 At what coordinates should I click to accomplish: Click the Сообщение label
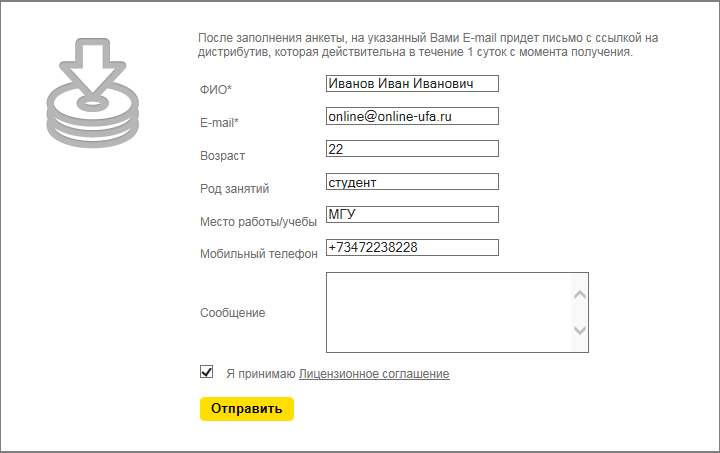(232, 313)
